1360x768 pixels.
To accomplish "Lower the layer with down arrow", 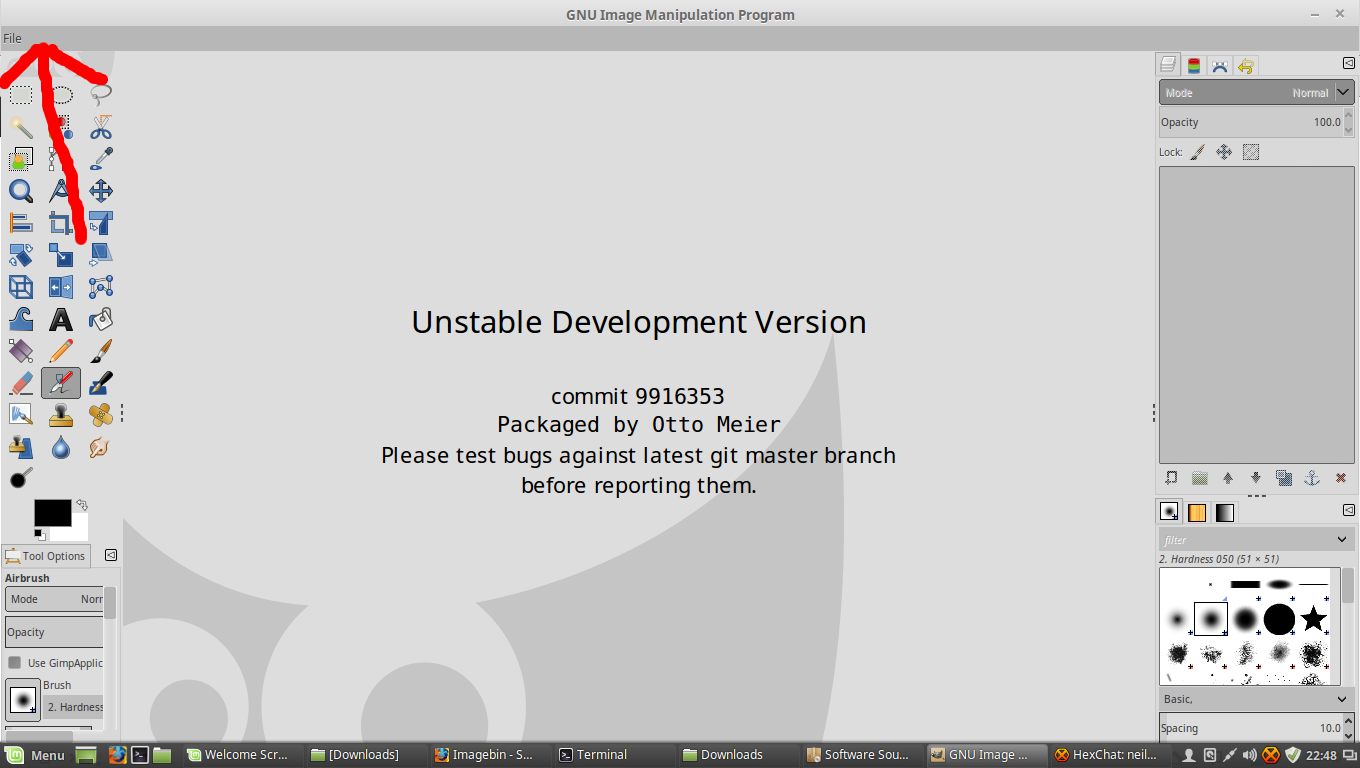I will click(1256, 478).
